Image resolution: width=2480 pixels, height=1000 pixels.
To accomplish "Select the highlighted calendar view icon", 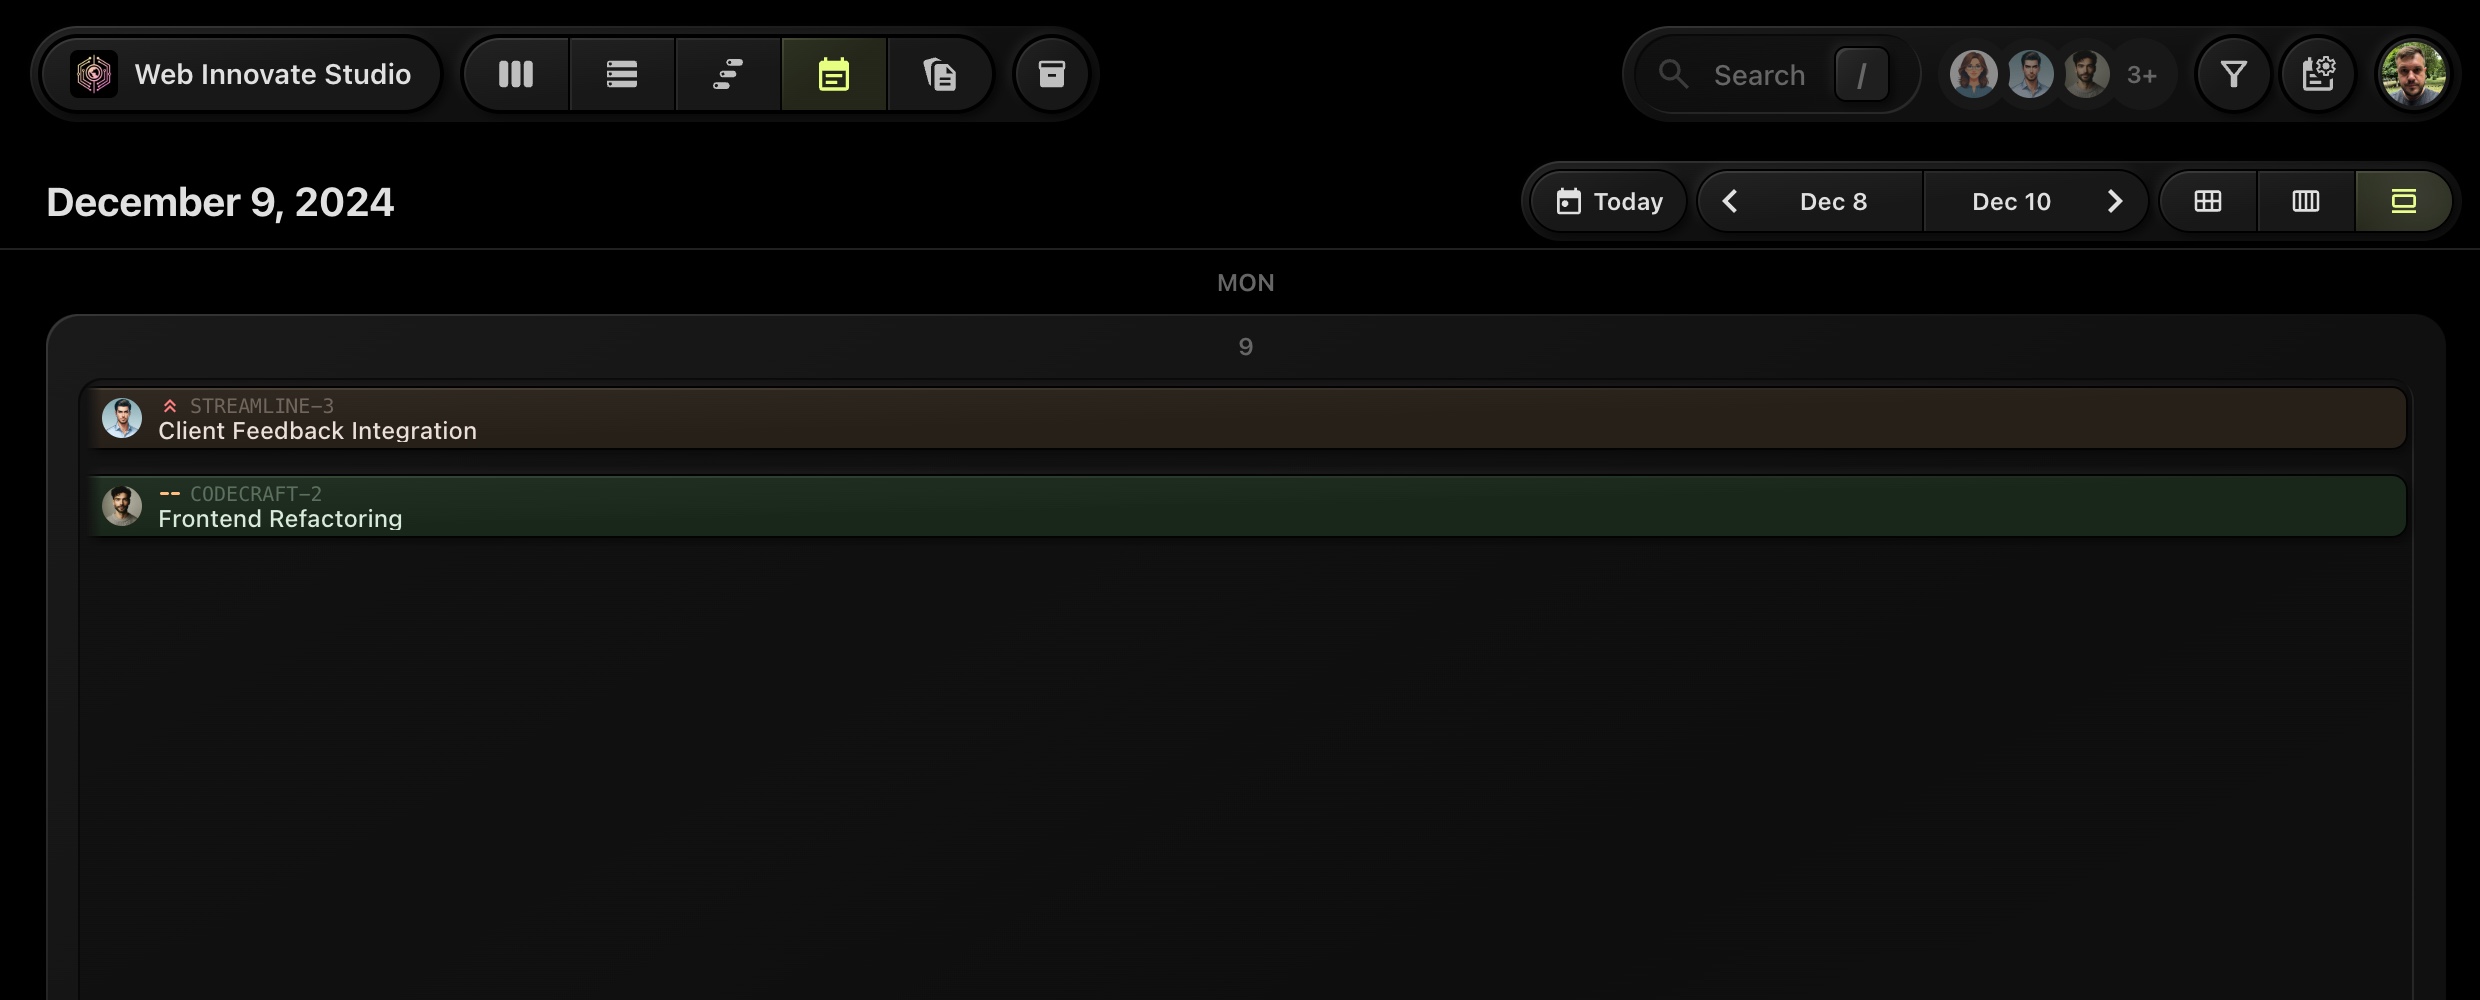I will click(834, 74).
